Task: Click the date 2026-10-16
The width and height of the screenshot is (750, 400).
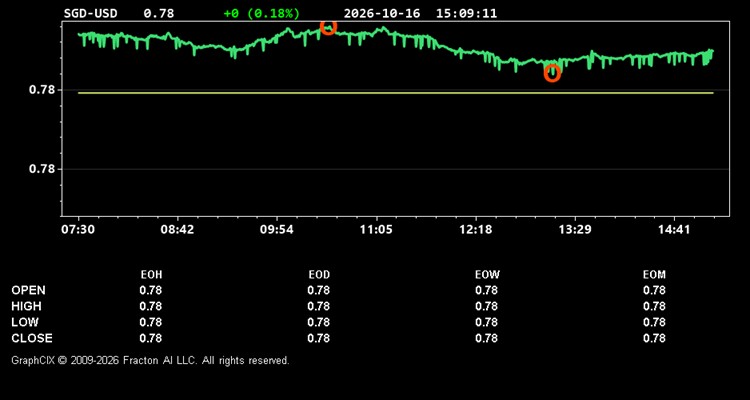Action: (x=382, y=13)
